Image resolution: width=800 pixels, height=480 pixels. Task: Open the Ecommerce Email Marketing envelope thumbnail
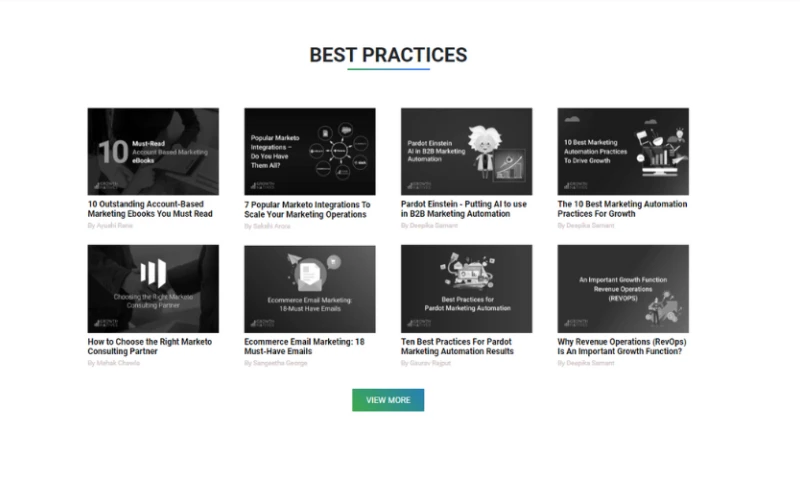(310, 289)
